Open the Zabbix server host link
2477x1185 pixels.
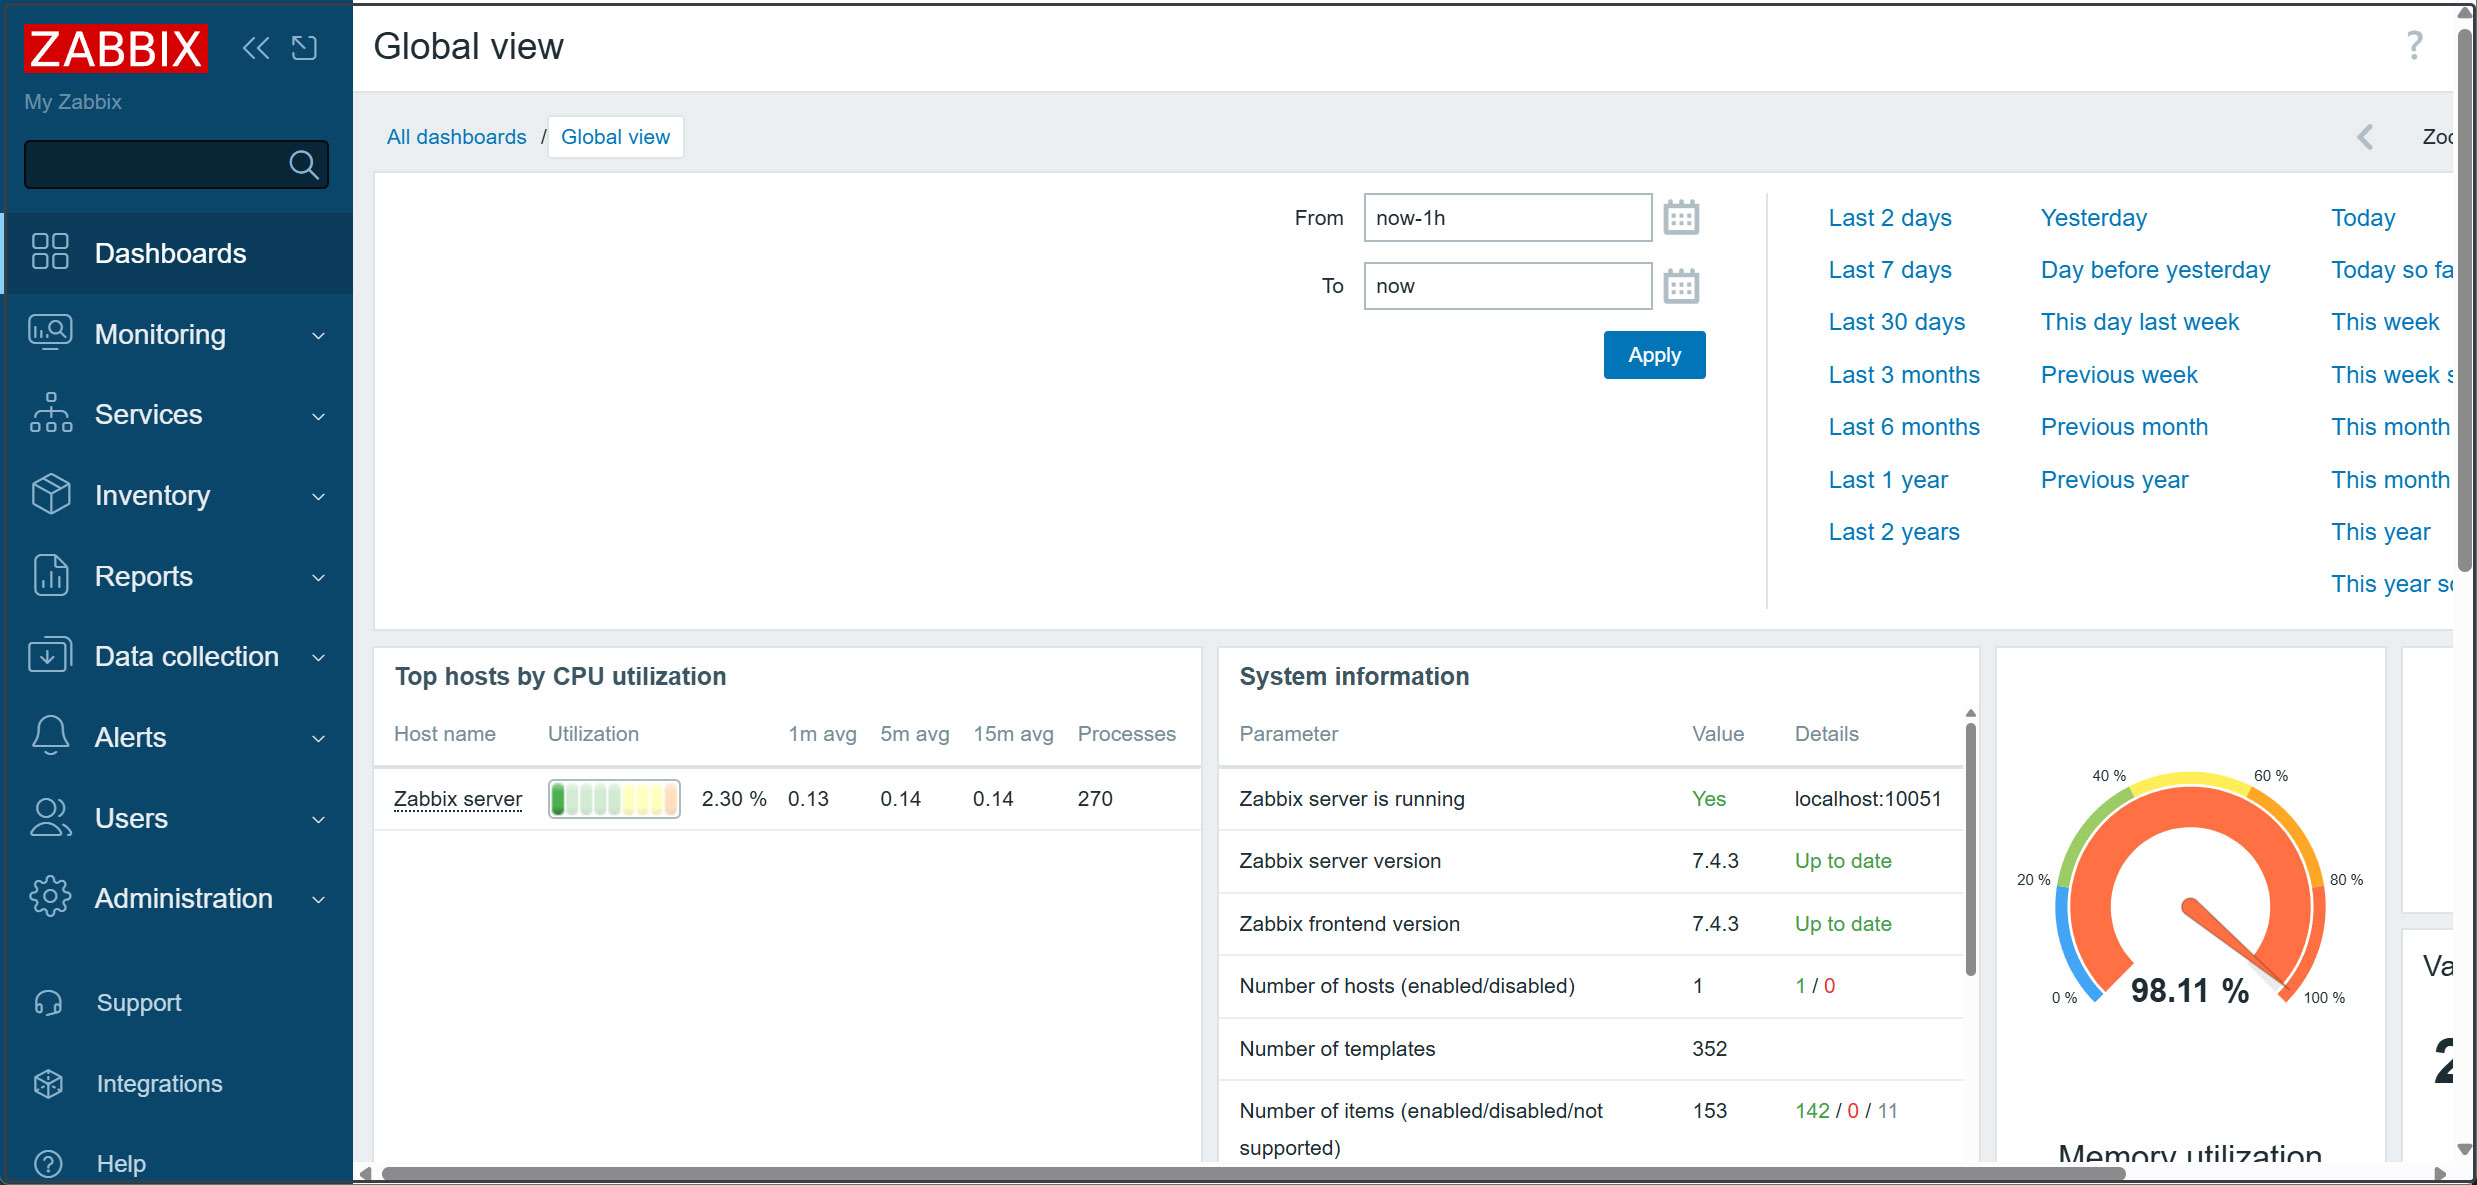pos(457,799)
